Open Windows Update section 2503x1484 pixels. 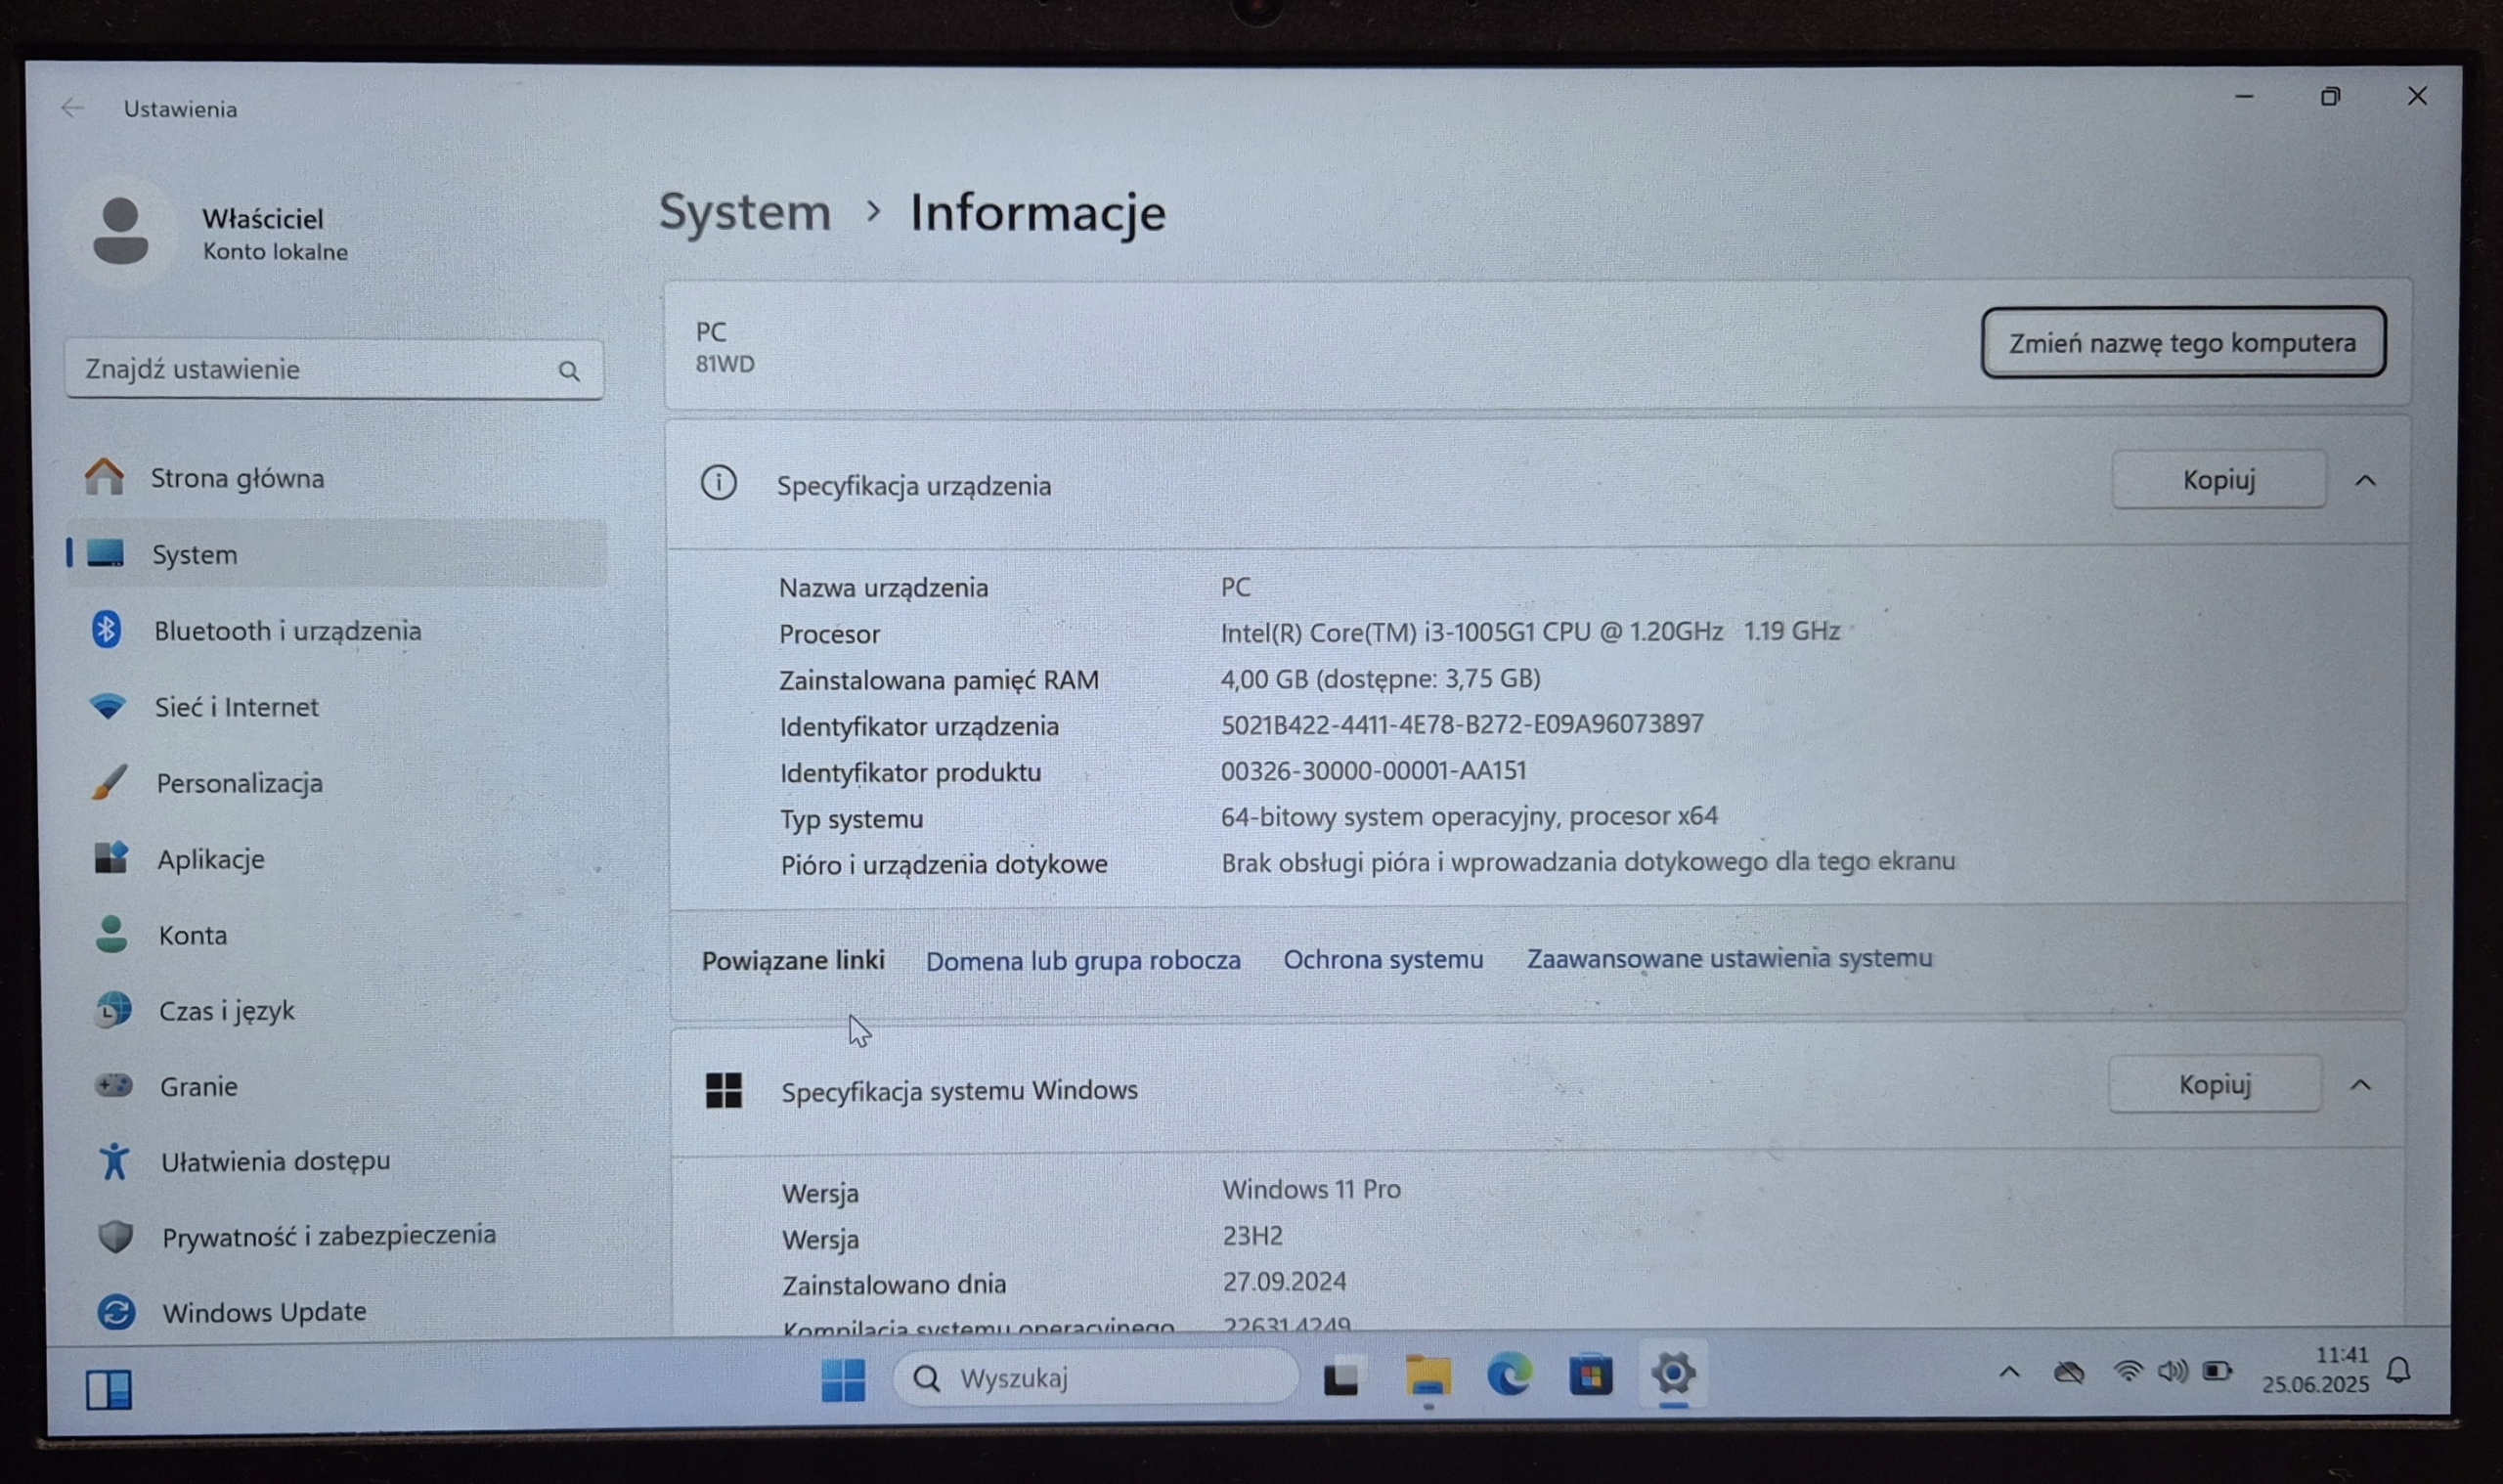point(264,1311)
